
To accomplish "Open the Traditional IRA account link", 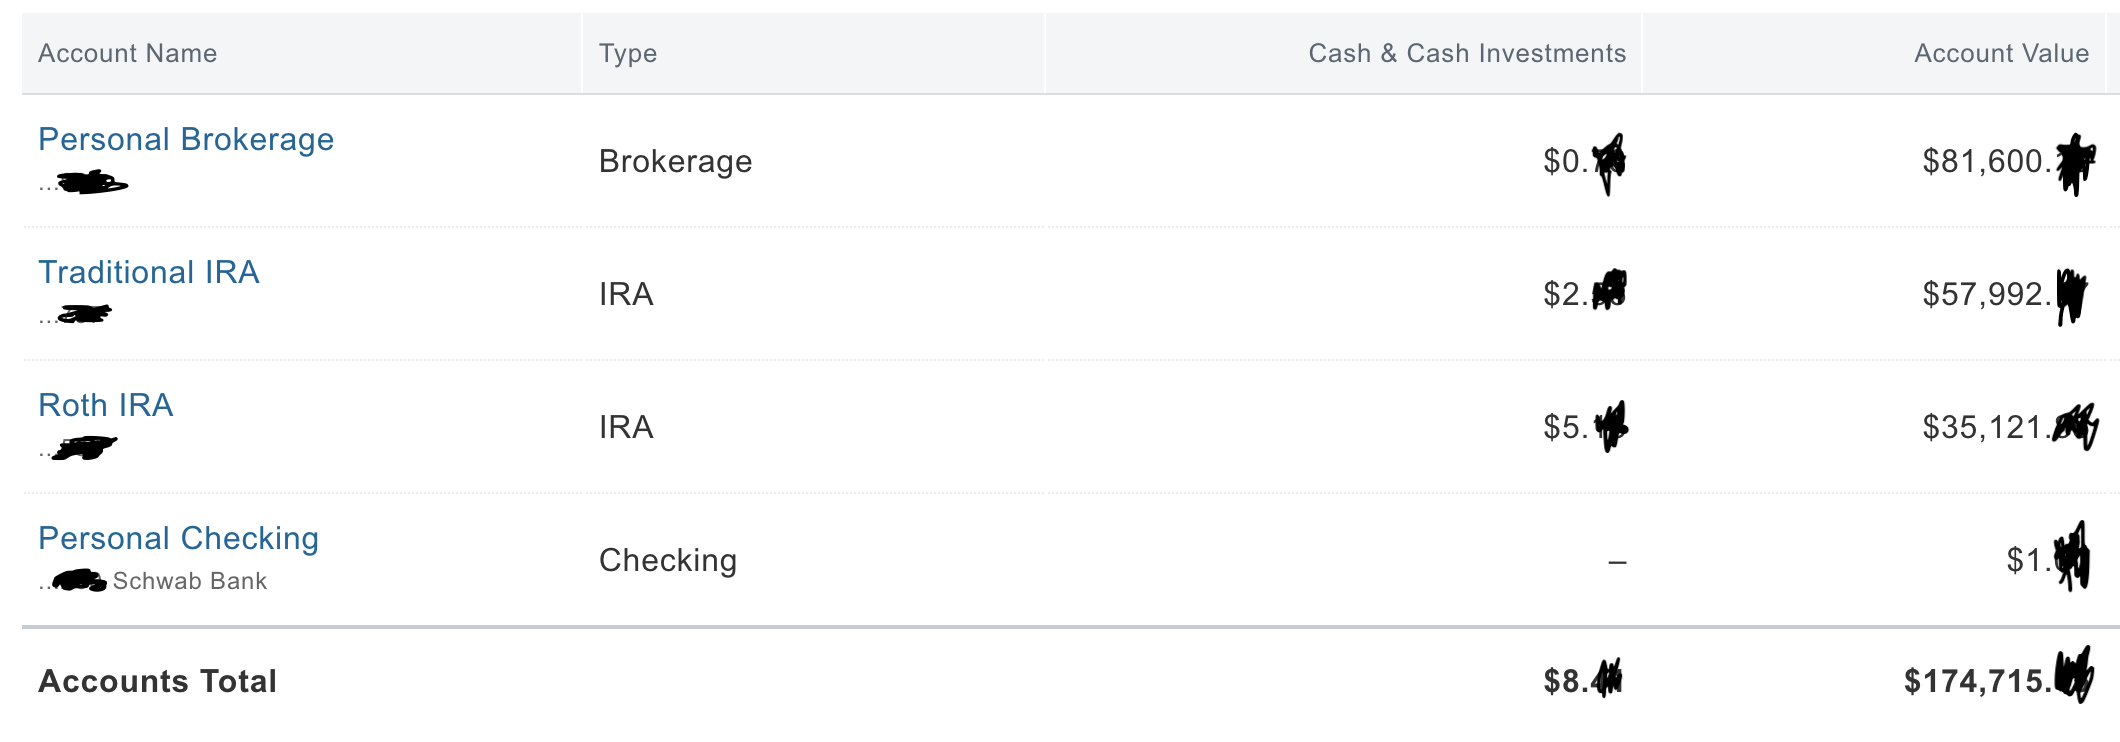I will point(149,273).
